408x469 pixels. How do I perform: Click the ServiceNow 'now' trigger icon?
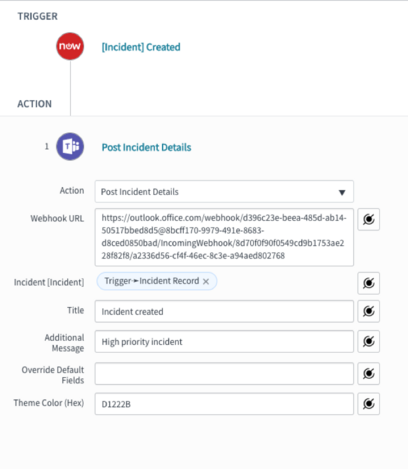point(70,46)
